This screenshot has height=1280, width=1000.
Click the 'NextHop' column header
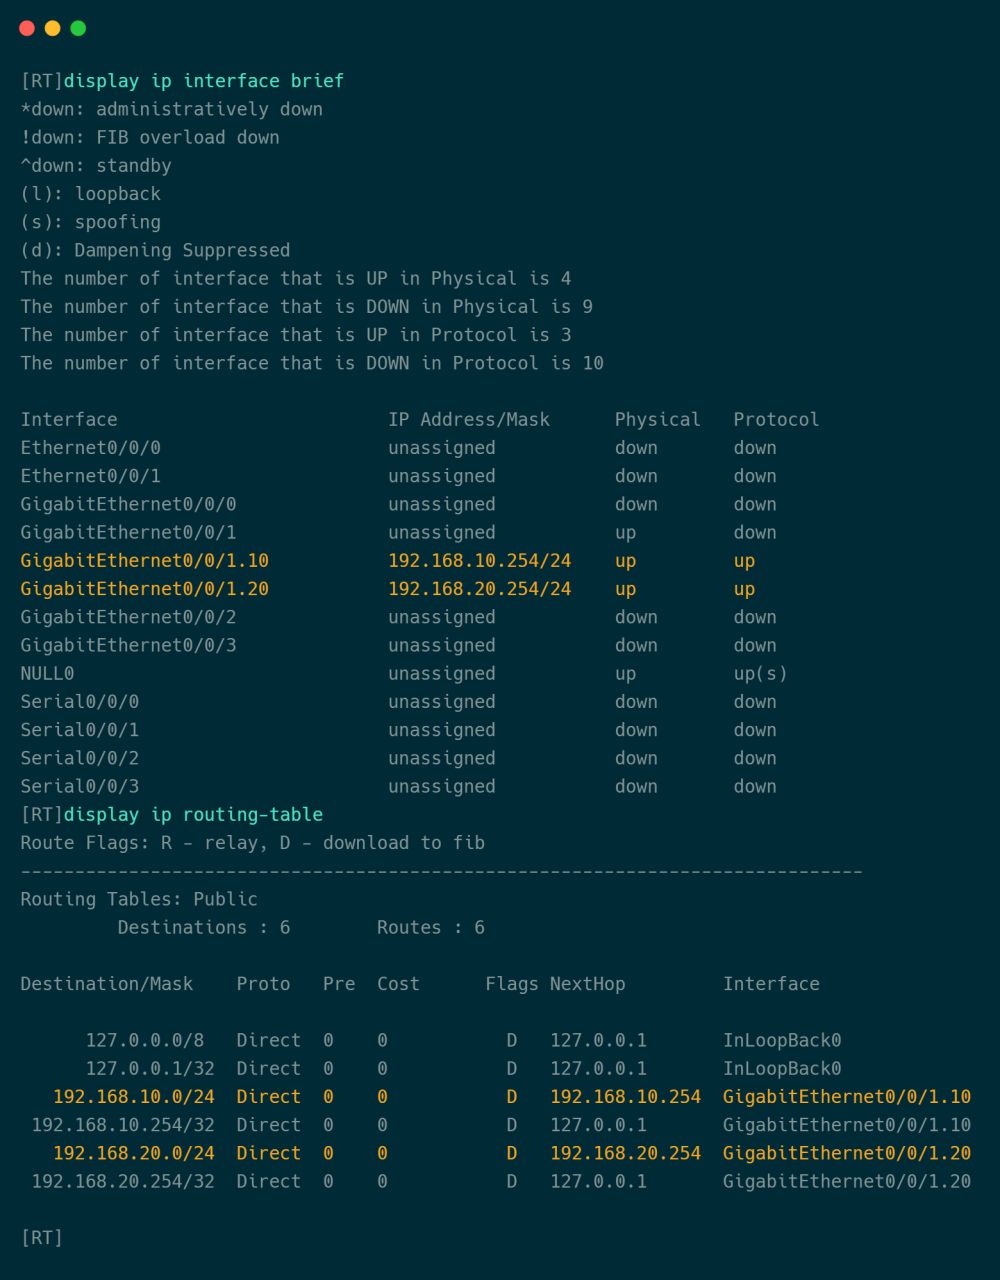coord(588,984)
